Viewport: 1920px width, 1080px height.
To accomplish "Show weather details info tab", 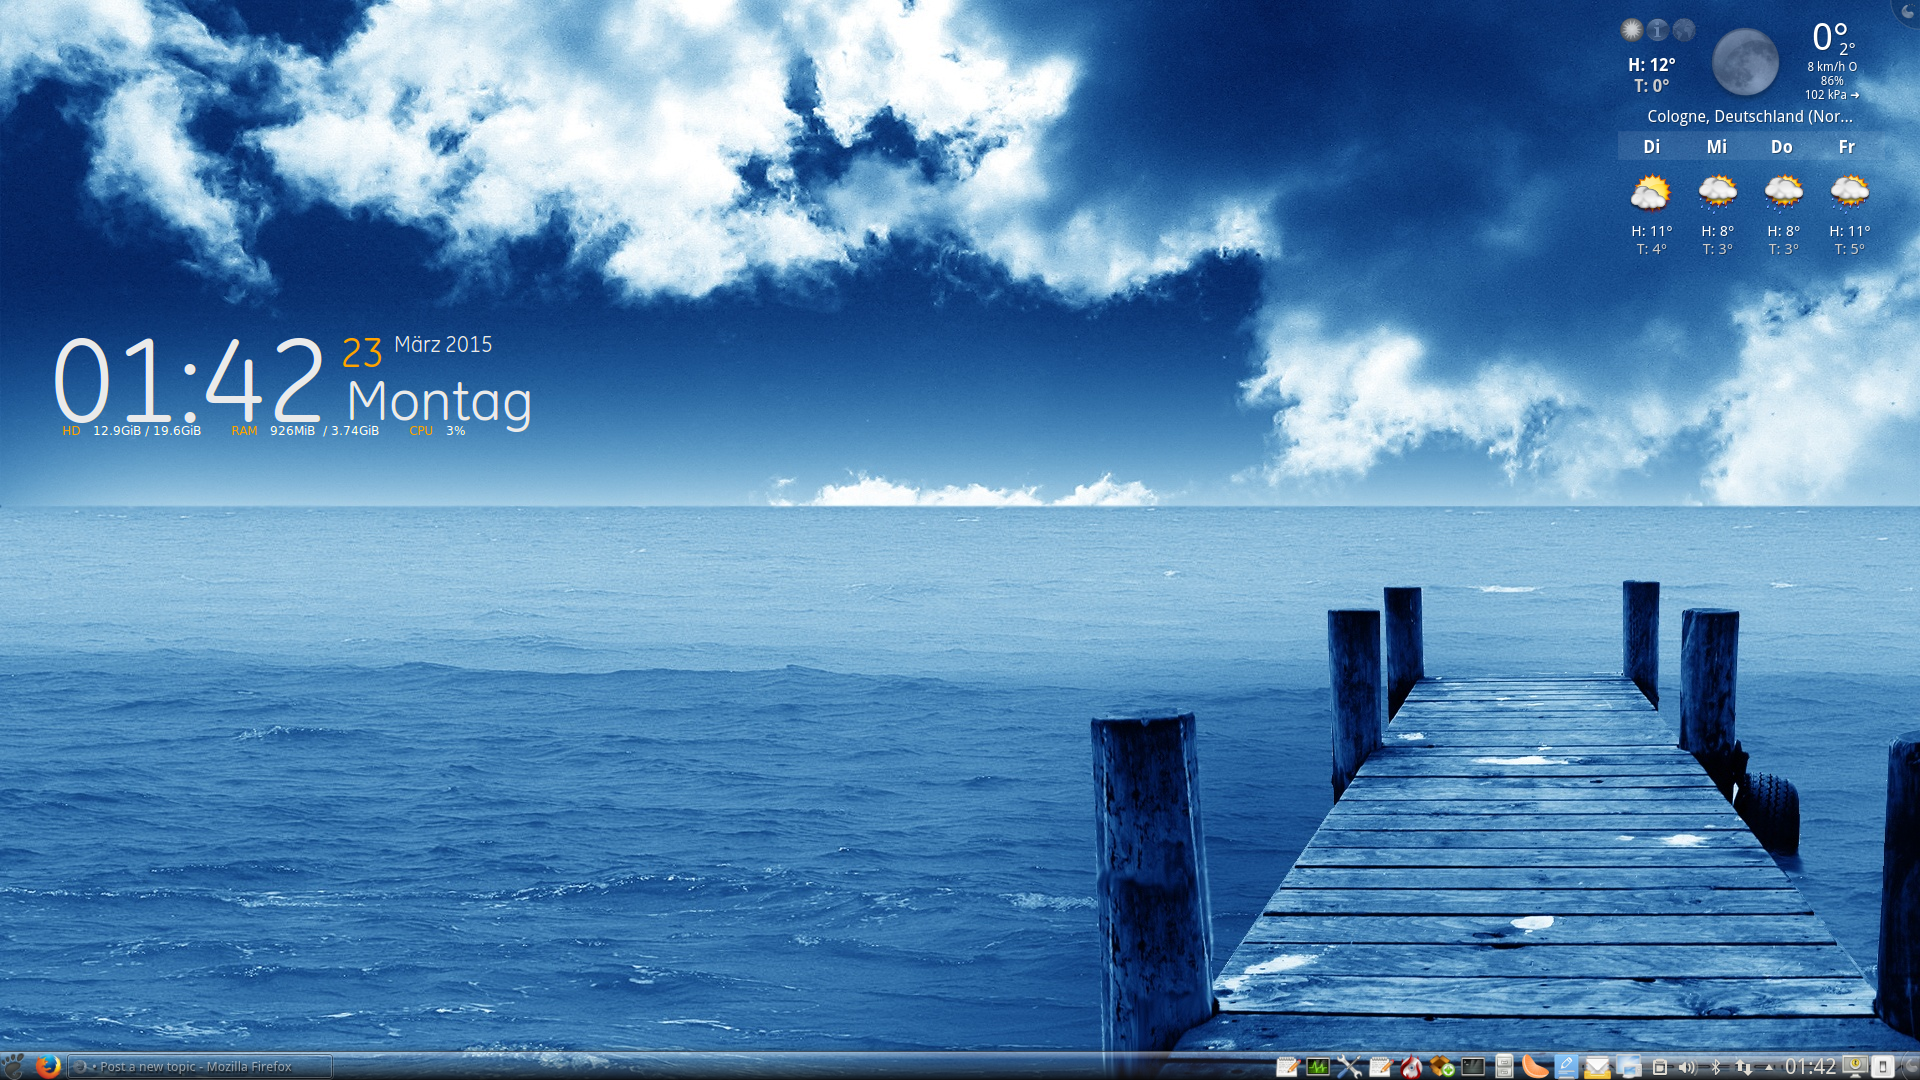I will click(1657, 30).
